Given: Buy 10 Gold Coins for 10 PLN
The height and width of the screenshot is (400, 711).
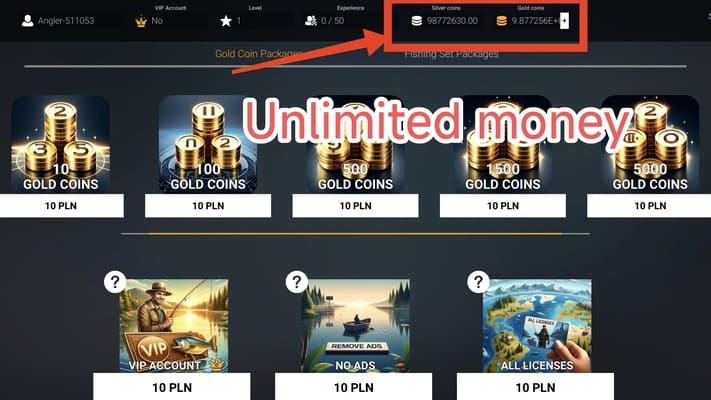Looking at the screenshot, I should 61,206.
